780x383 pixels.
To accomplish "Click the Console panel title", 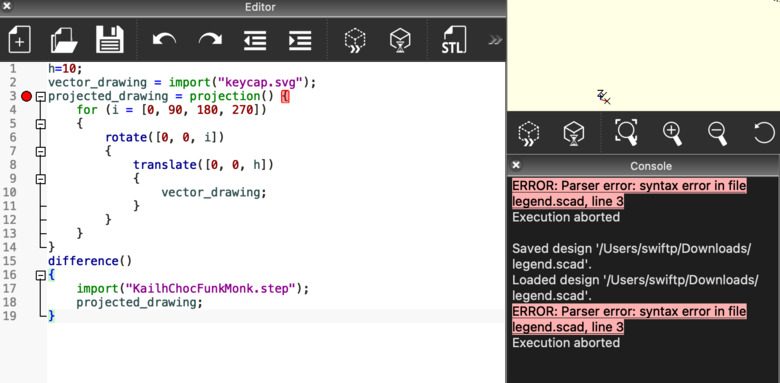I will [651, 166].
